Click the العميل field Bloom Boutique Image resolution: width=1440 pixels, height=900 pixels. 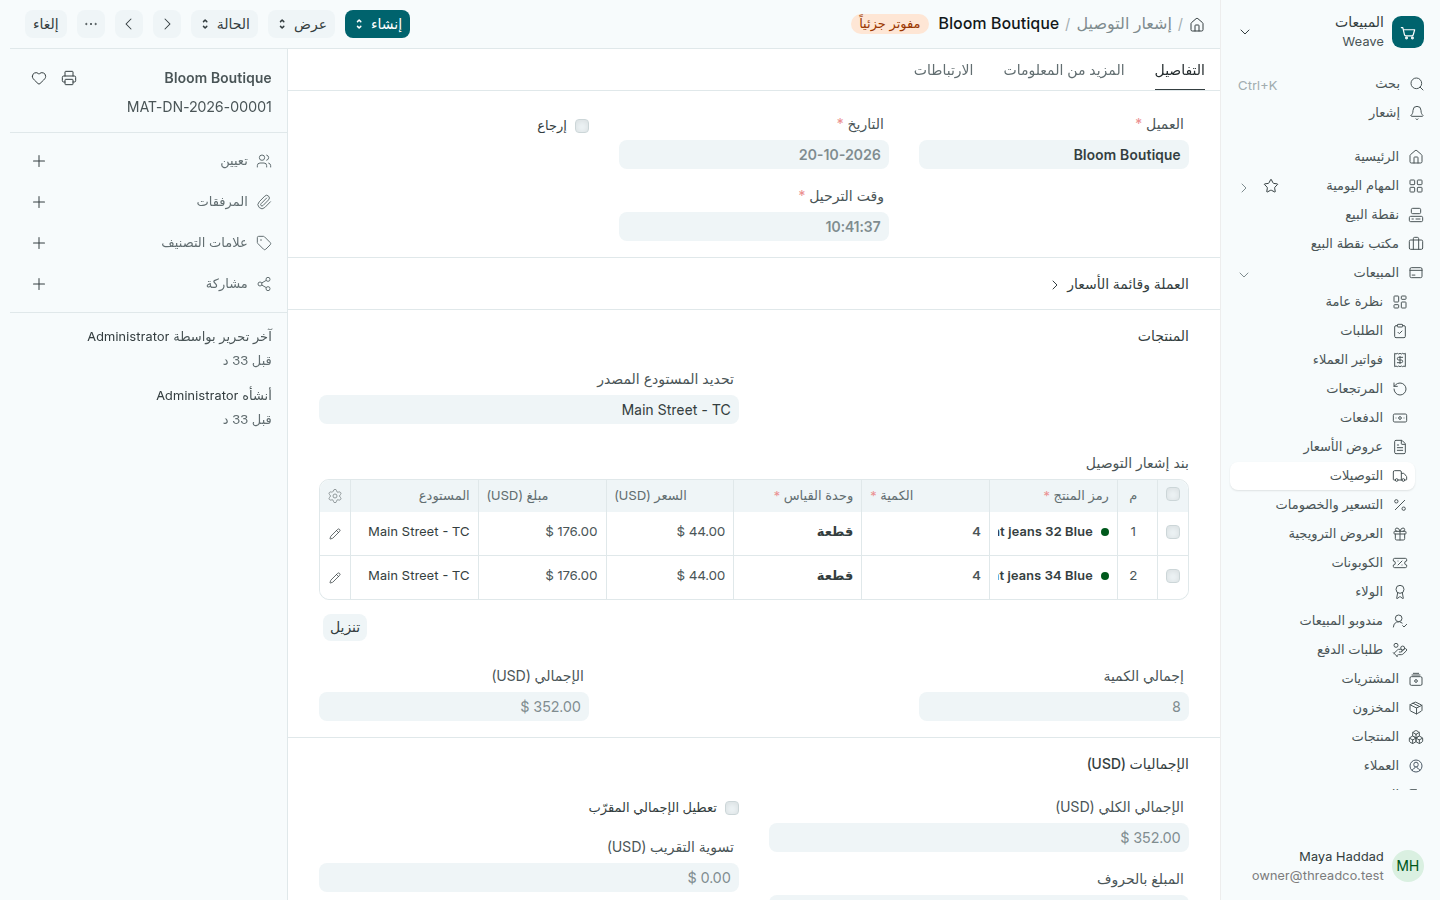pyautogui.click(x=1054, y=155)
